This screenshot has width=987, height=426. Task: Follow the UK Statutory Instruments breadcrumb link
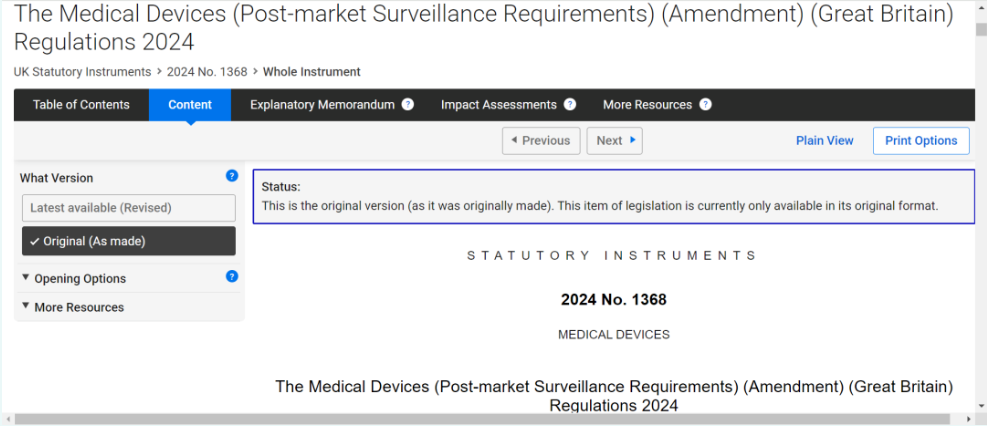click(x=82, y=72)
